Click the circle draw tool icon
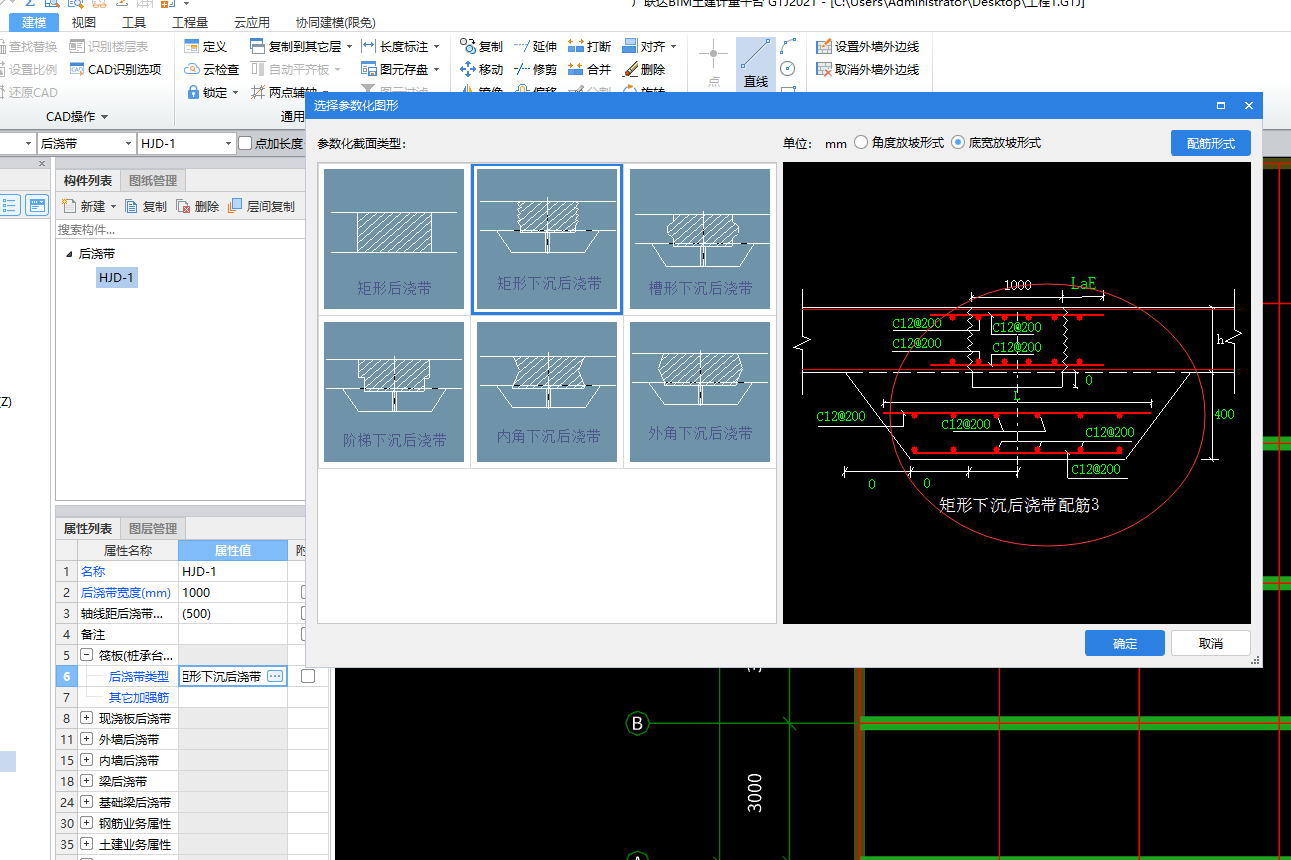 [788, 68]
